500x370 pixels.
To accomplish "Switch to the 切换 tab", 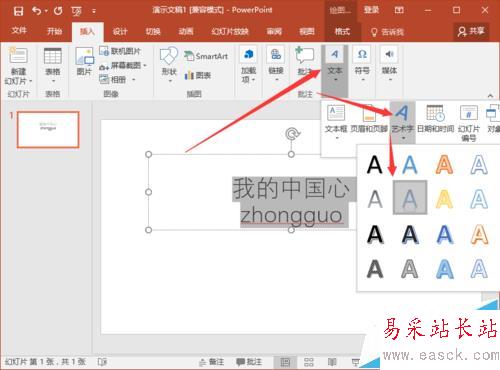I will coord(153,32).
